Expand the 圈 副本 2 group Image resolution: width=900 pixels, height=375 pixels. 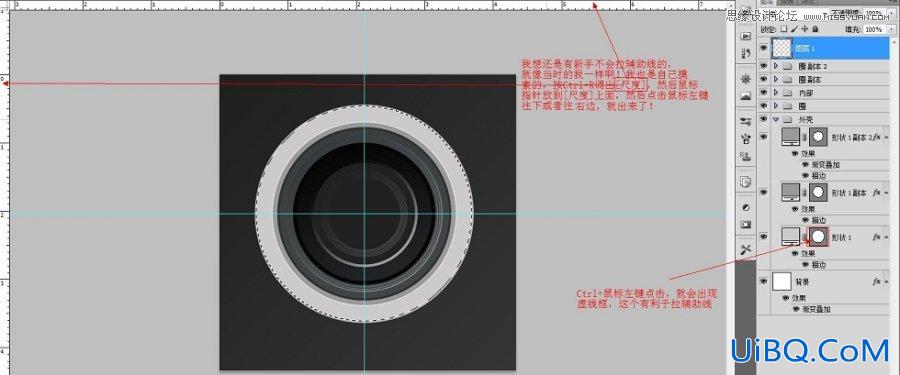click(776, 66)
